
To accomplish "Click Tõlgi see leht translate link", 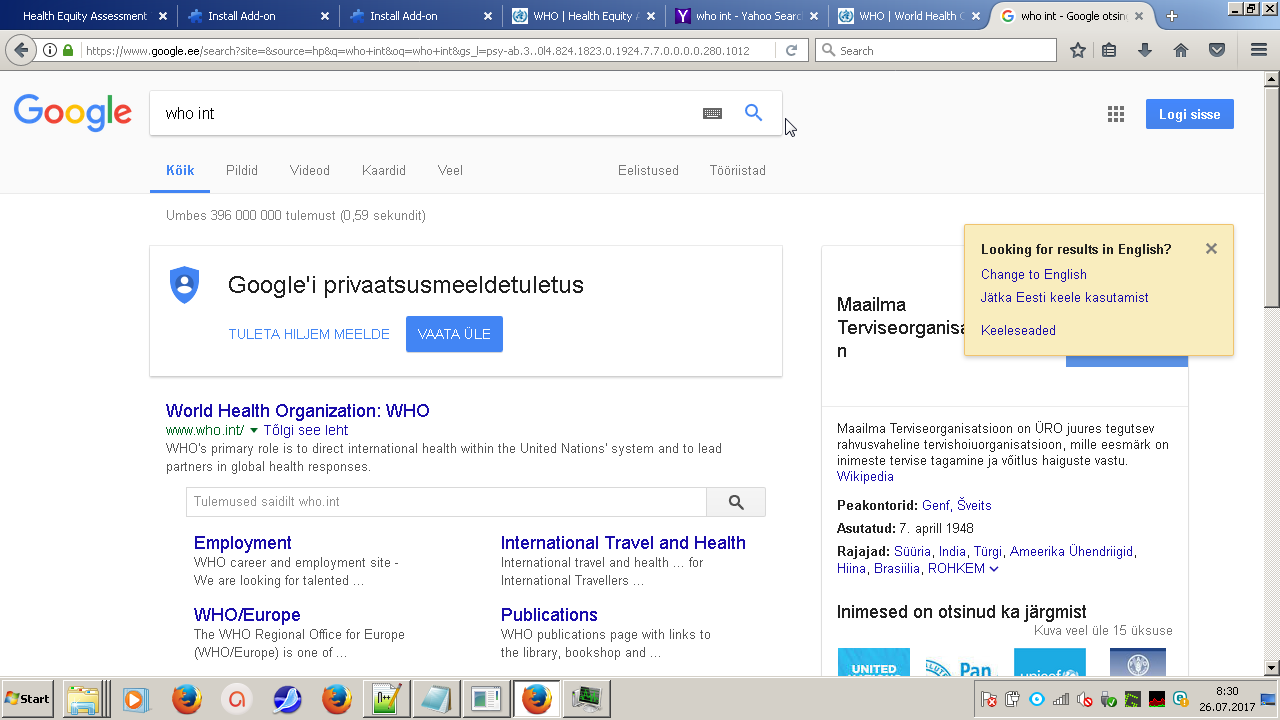I will point(306,431).
